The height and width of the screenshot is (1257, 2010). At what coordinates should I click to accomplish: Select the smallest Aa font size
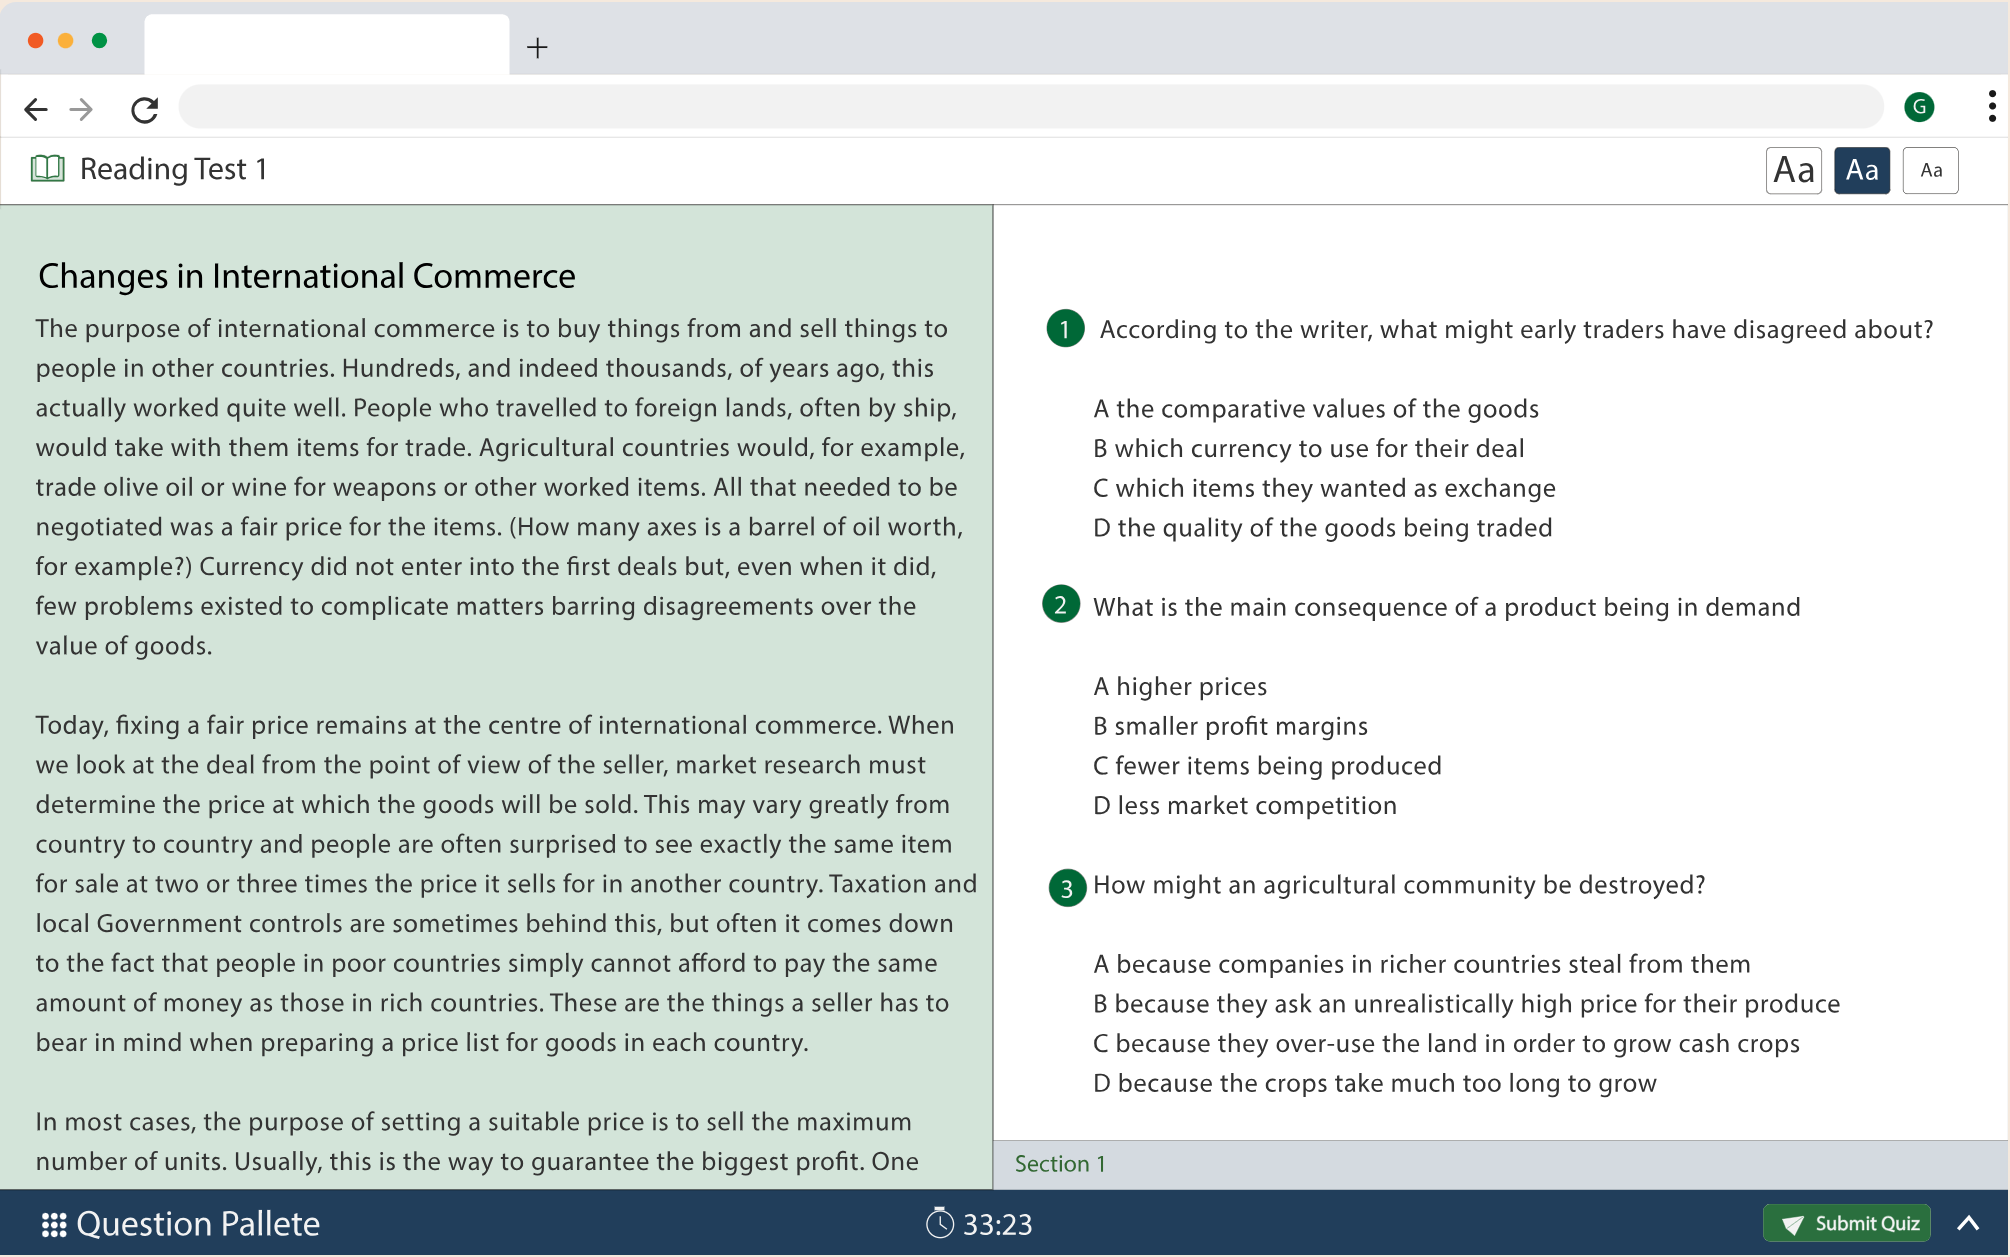pyautogui.click(x=1930, y=170)
